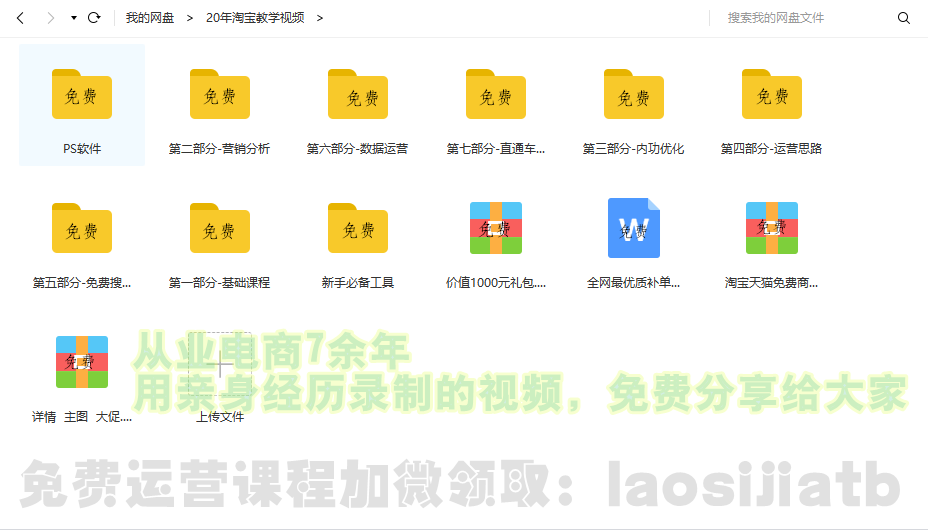Click the 第六部分-数据运营 label
The image size is (928, 532).
coord(357,149)
